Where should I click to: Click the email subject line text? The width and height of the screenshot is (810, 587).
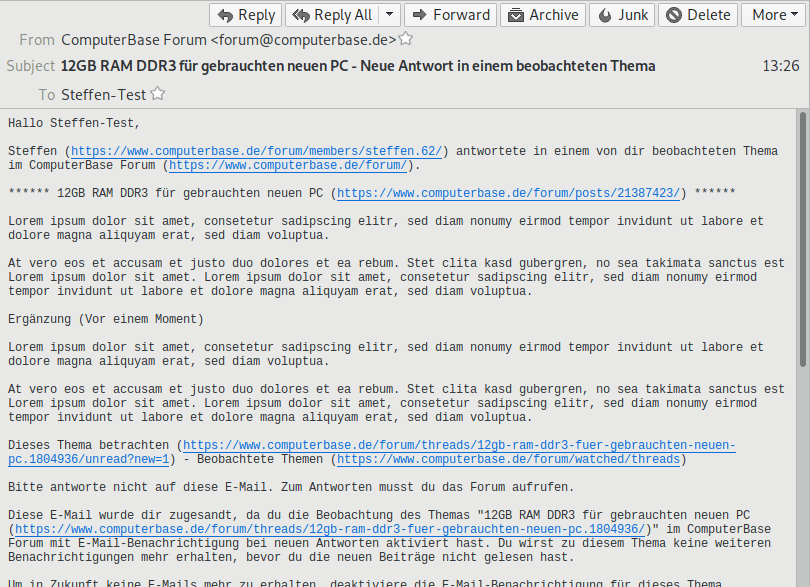pyautogui.click(x=358, y=66)
